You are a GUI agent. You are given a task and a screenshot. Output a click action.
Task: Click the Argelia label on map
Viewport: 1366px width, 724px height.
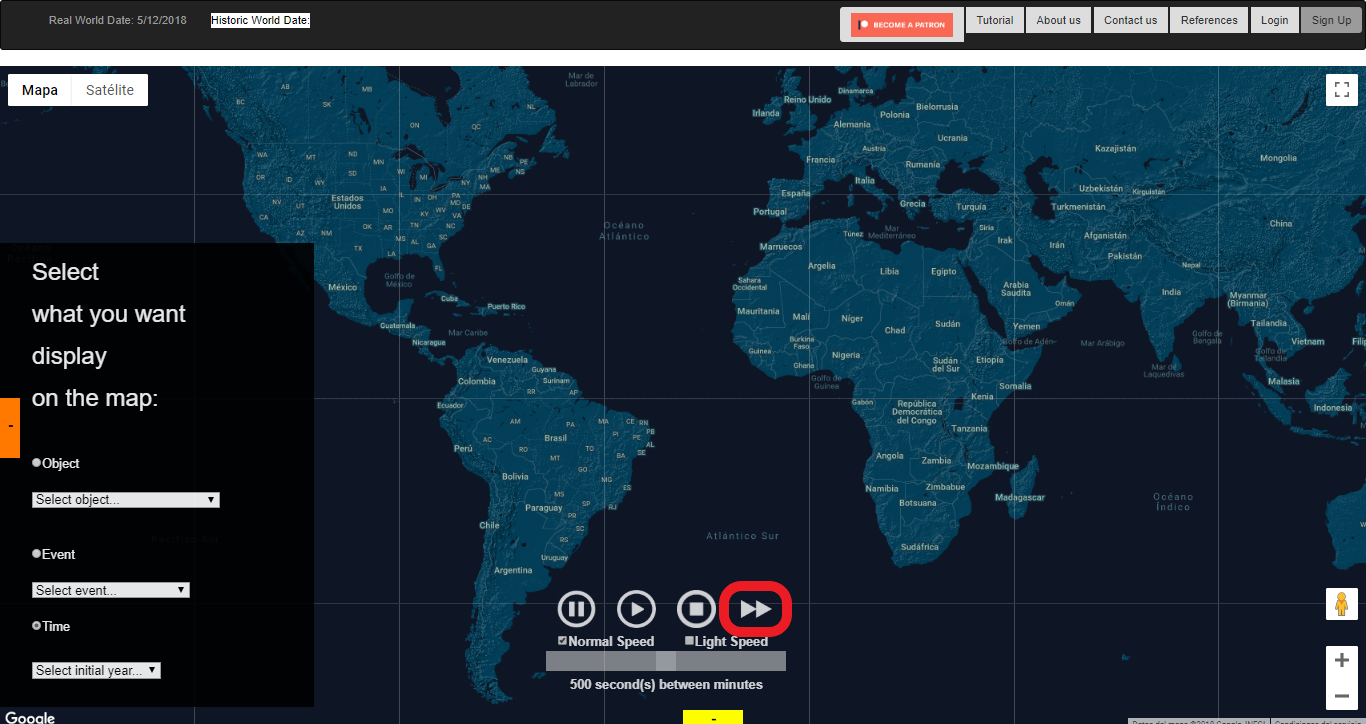[821, 265]
